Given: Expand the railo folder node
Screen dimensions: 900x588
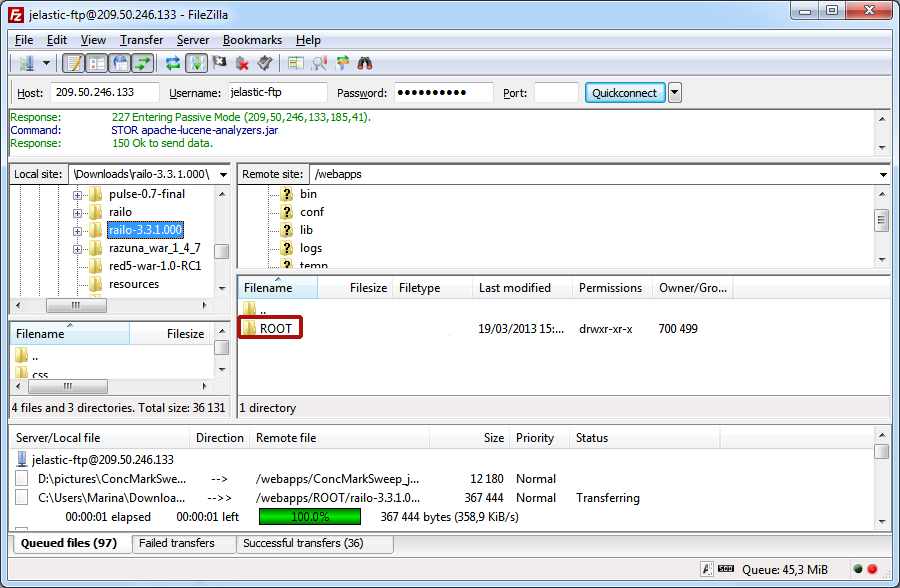Looking at the screenshot, I should coord(77,213).
